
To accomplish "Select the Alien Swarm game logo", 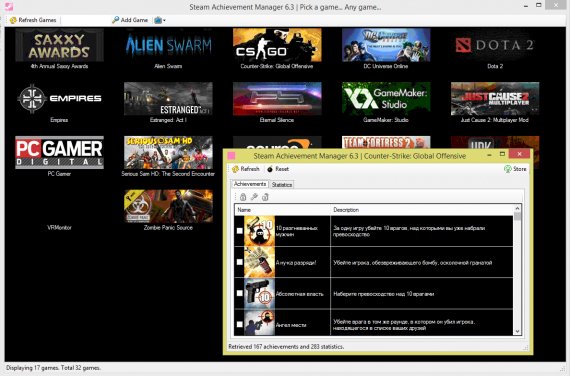I will [168, 45].
